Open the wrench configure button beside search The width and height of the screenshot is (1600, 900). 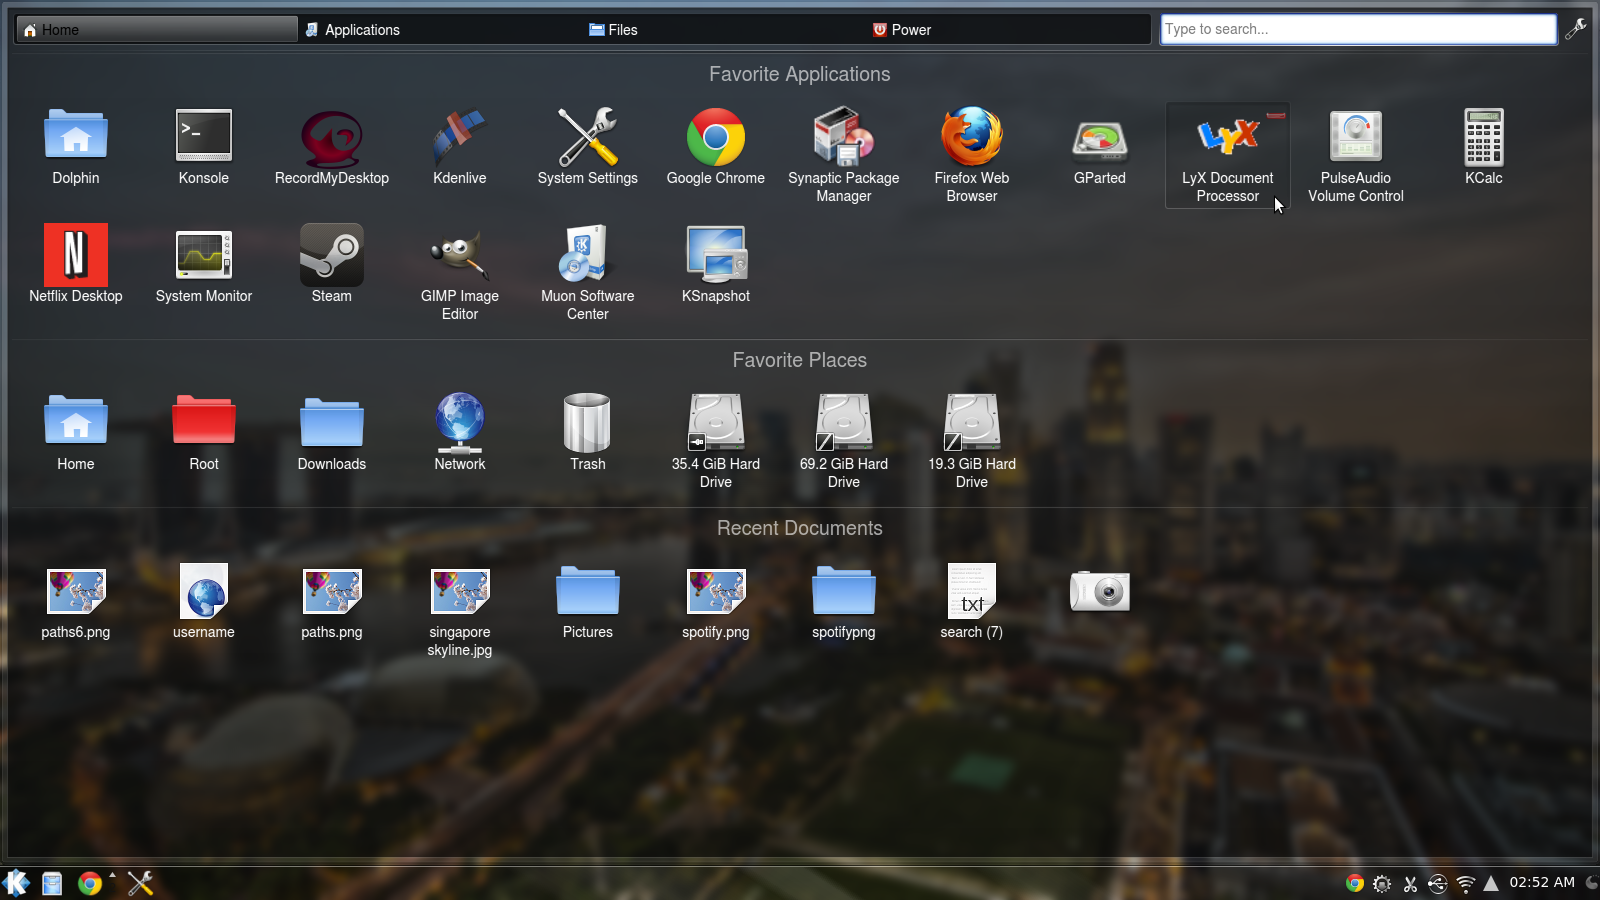tap(1576, 29)
